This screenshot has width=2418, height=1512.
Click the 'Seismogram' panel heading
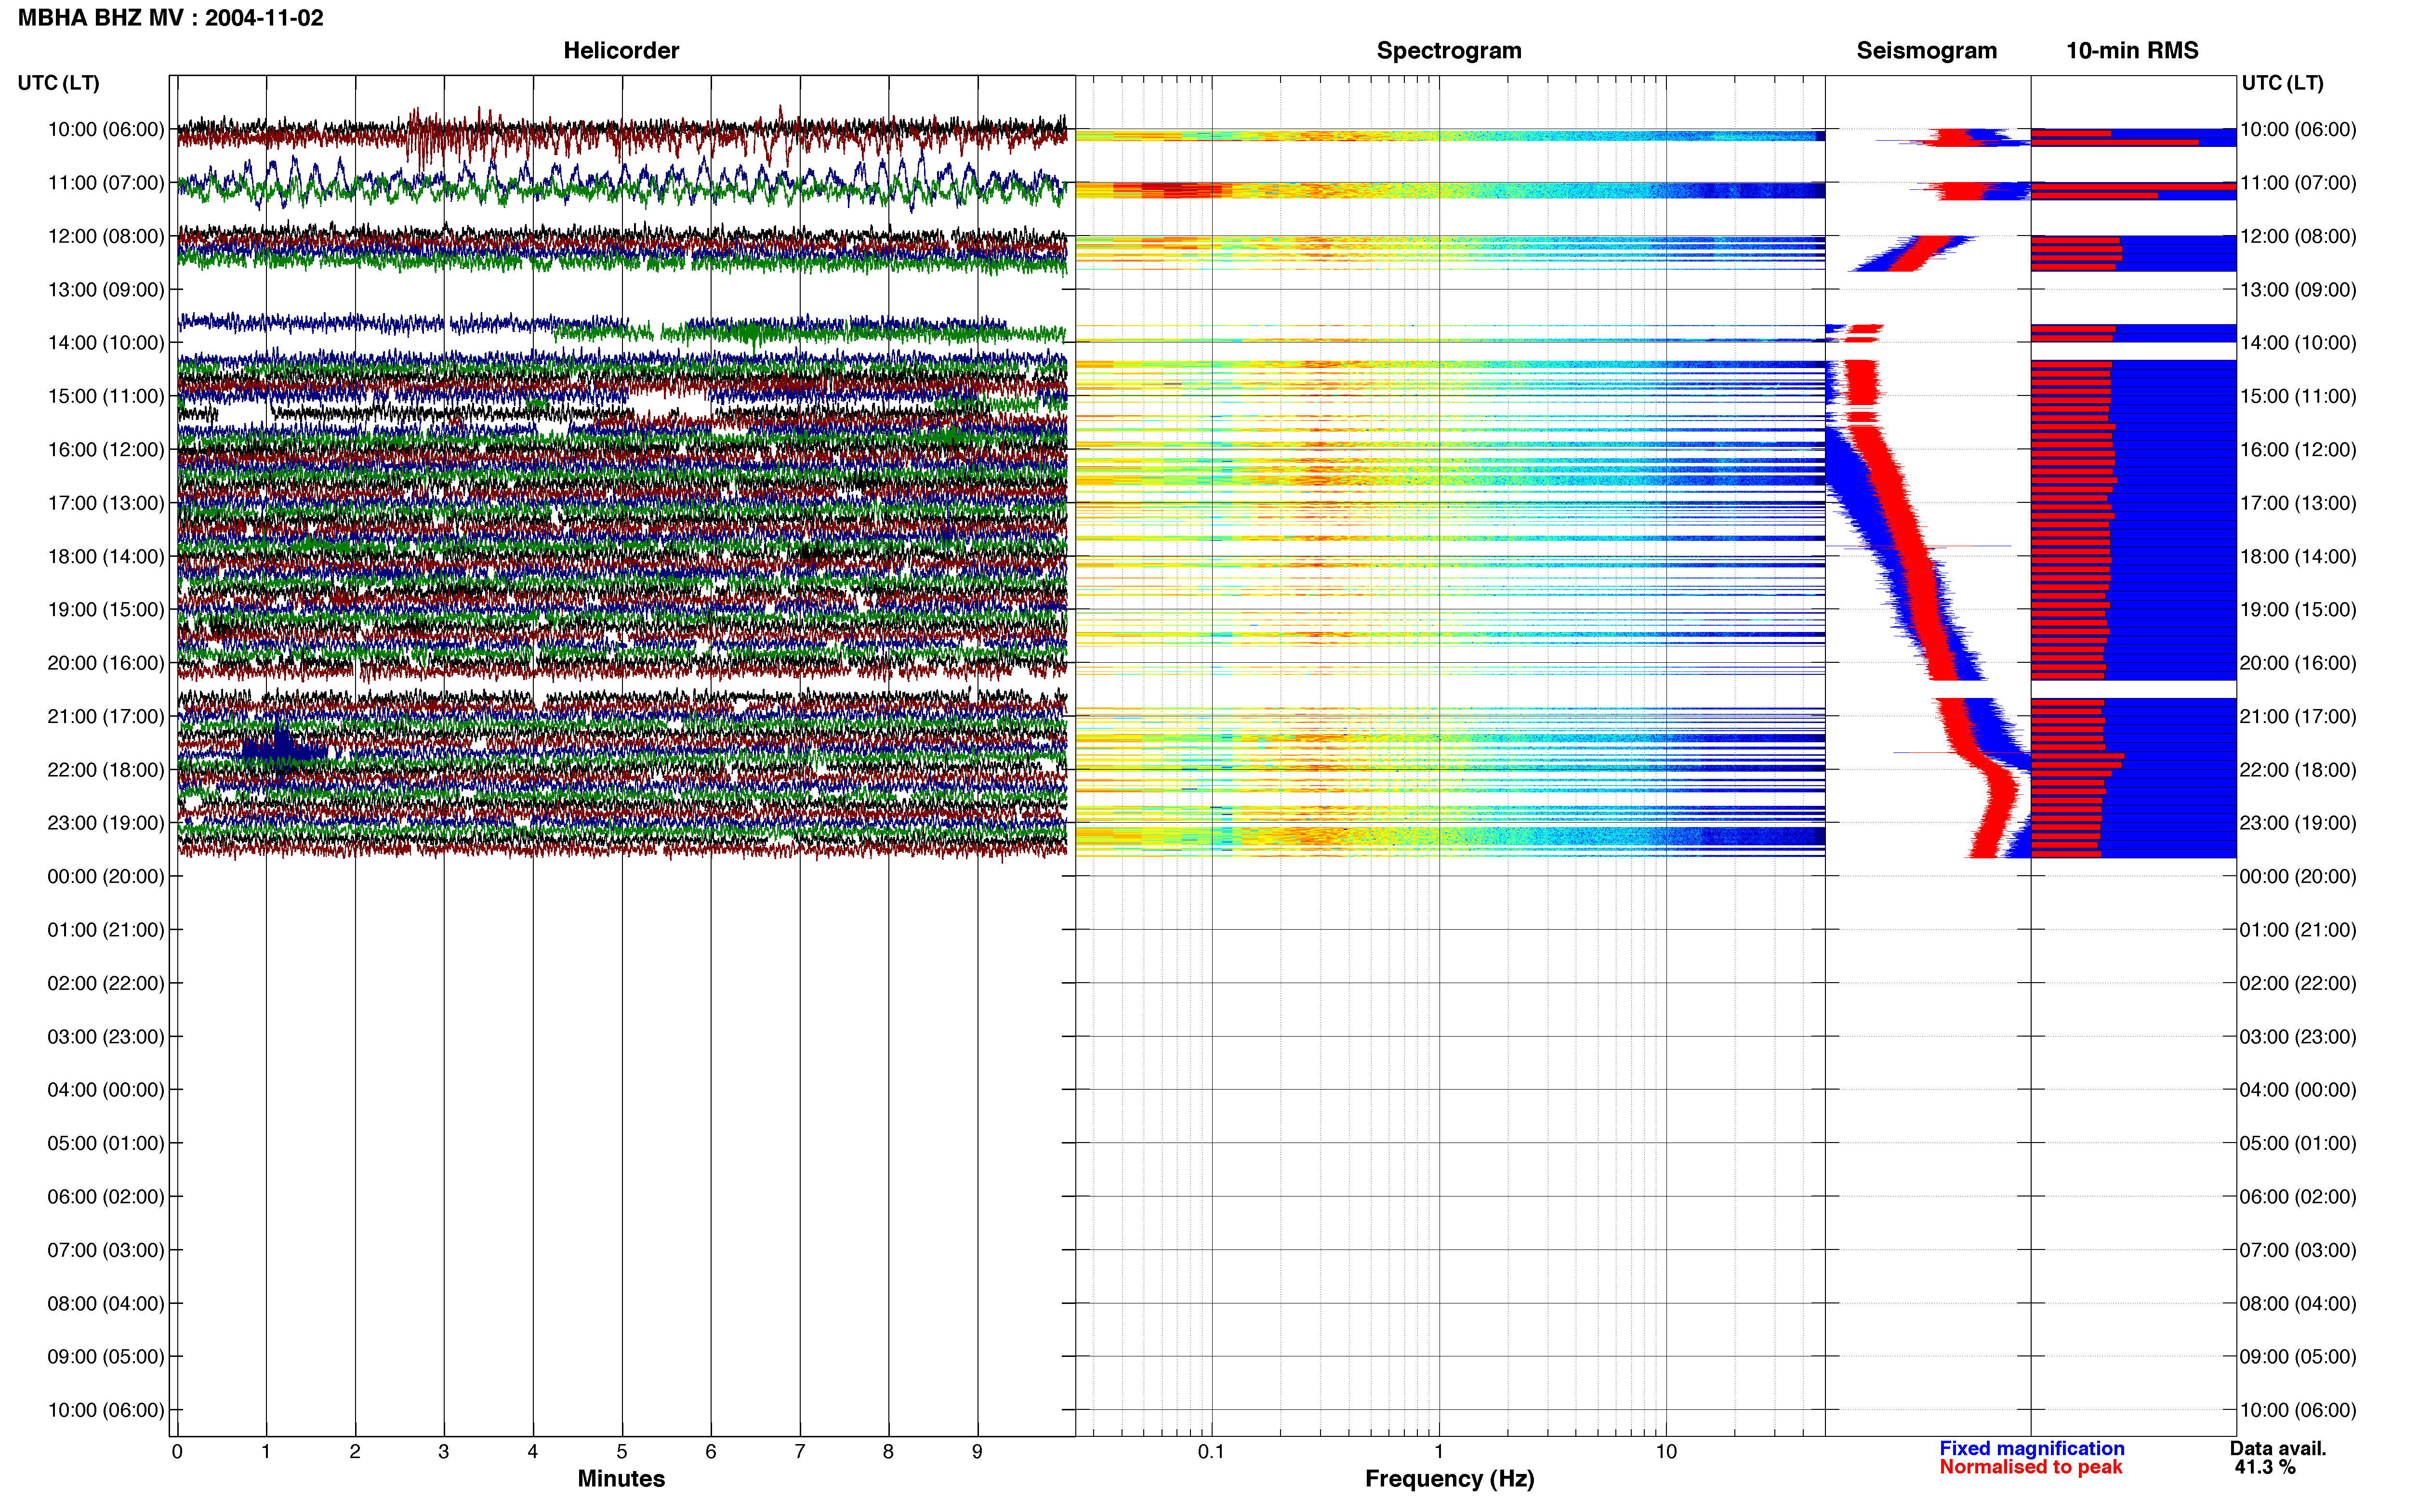1927,50
